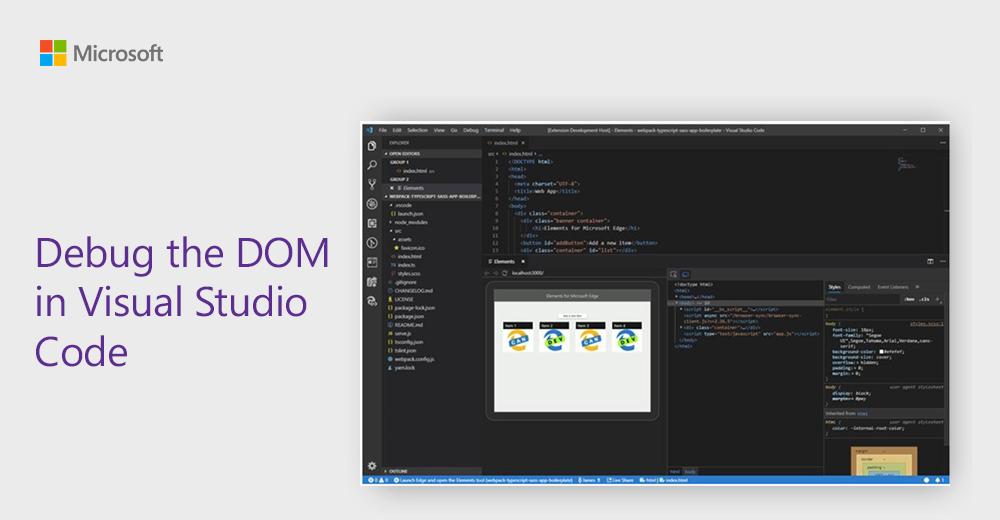This screenshot has width=1000, height=520.
Task: Open the Explorer view in the activity bar
Action: click(372, 146)
